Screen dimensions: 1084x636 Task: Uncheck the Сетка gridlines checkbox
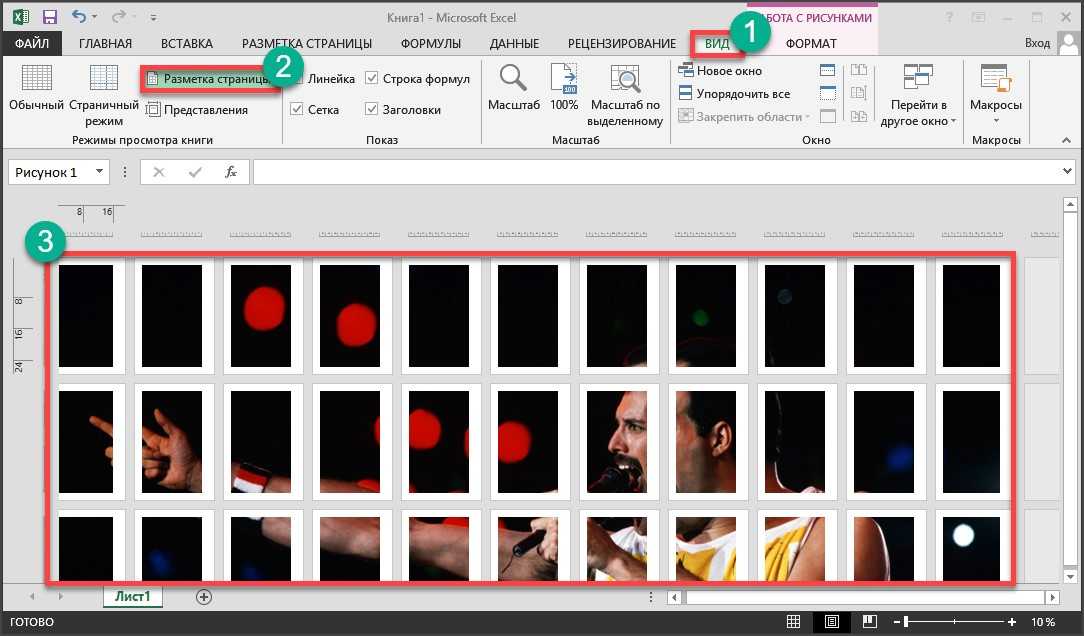point(297,110)
